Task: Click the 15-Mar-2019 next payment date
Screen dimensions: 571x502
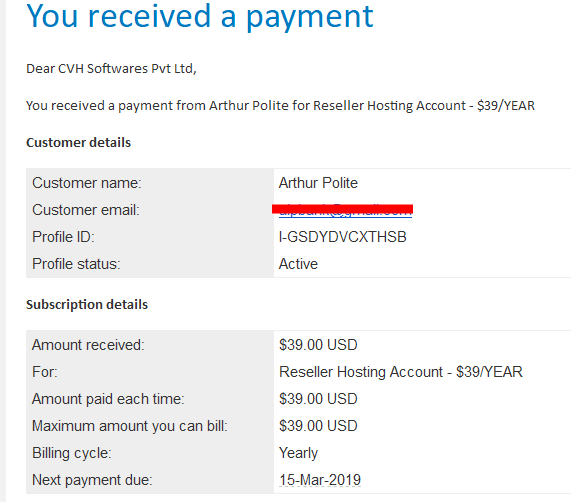Action: tap(320, 480)
